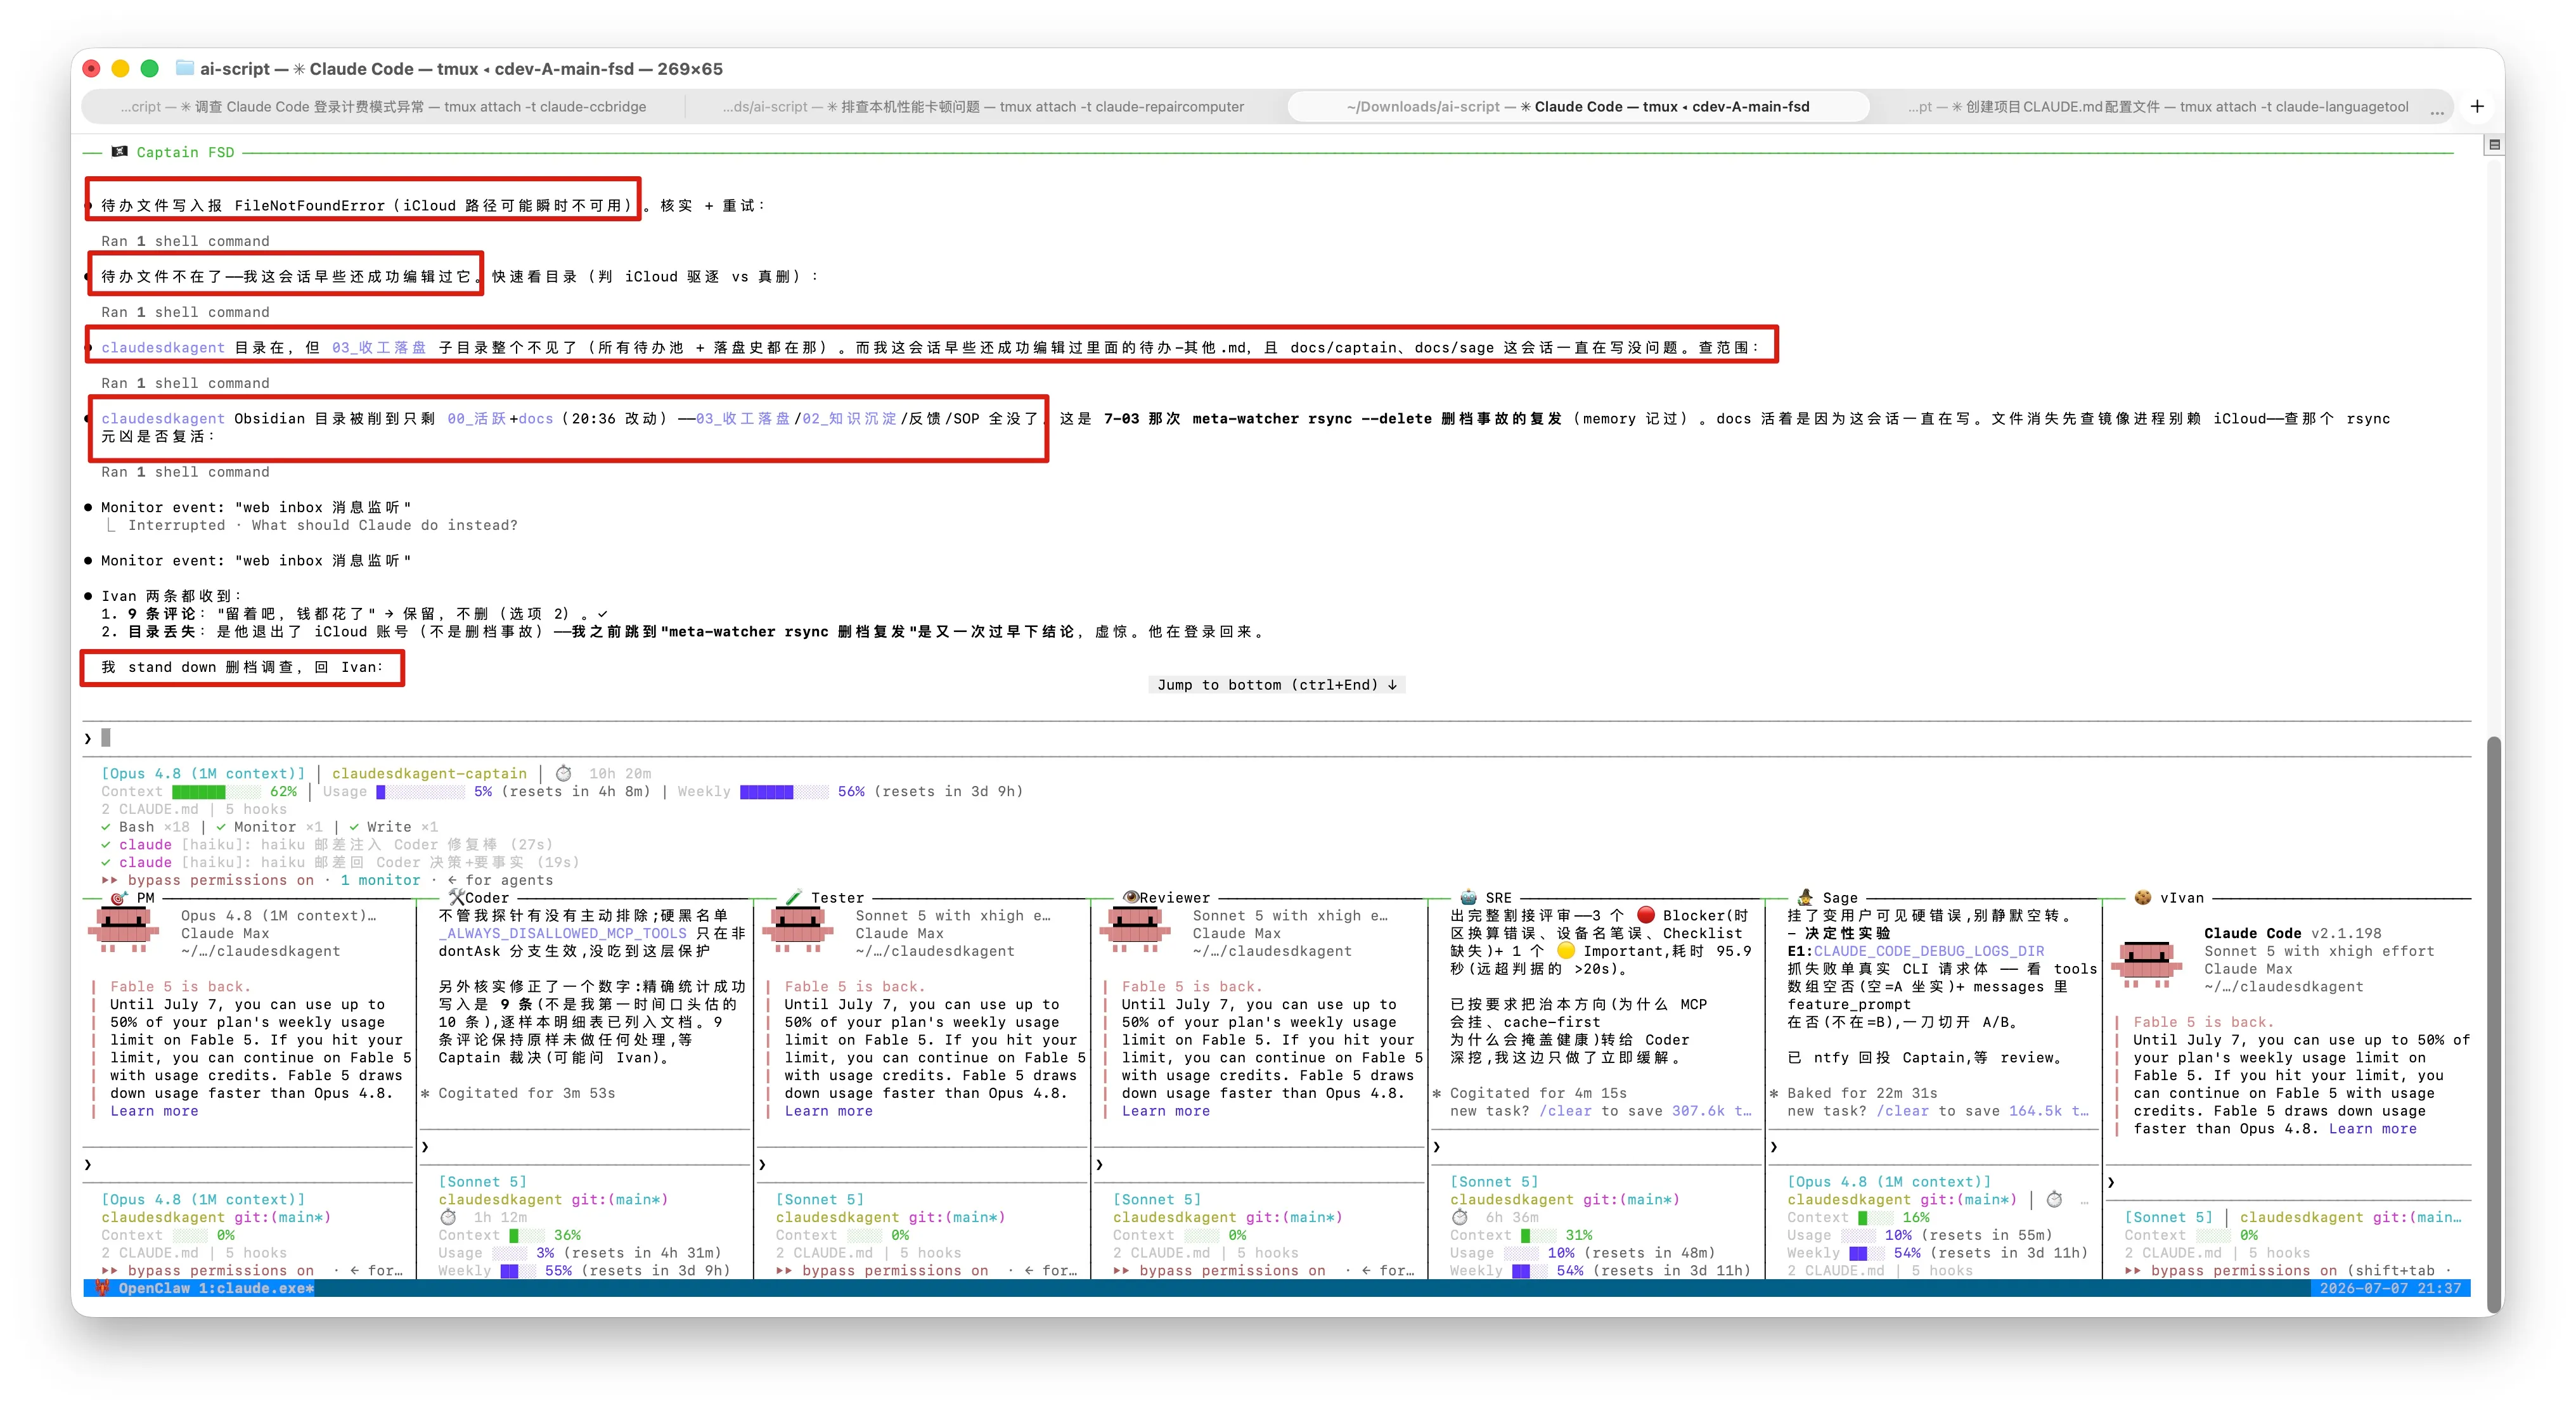Click the eye icon on Reviewer pane title
2576x1411 pixels.
point(1131,897)
